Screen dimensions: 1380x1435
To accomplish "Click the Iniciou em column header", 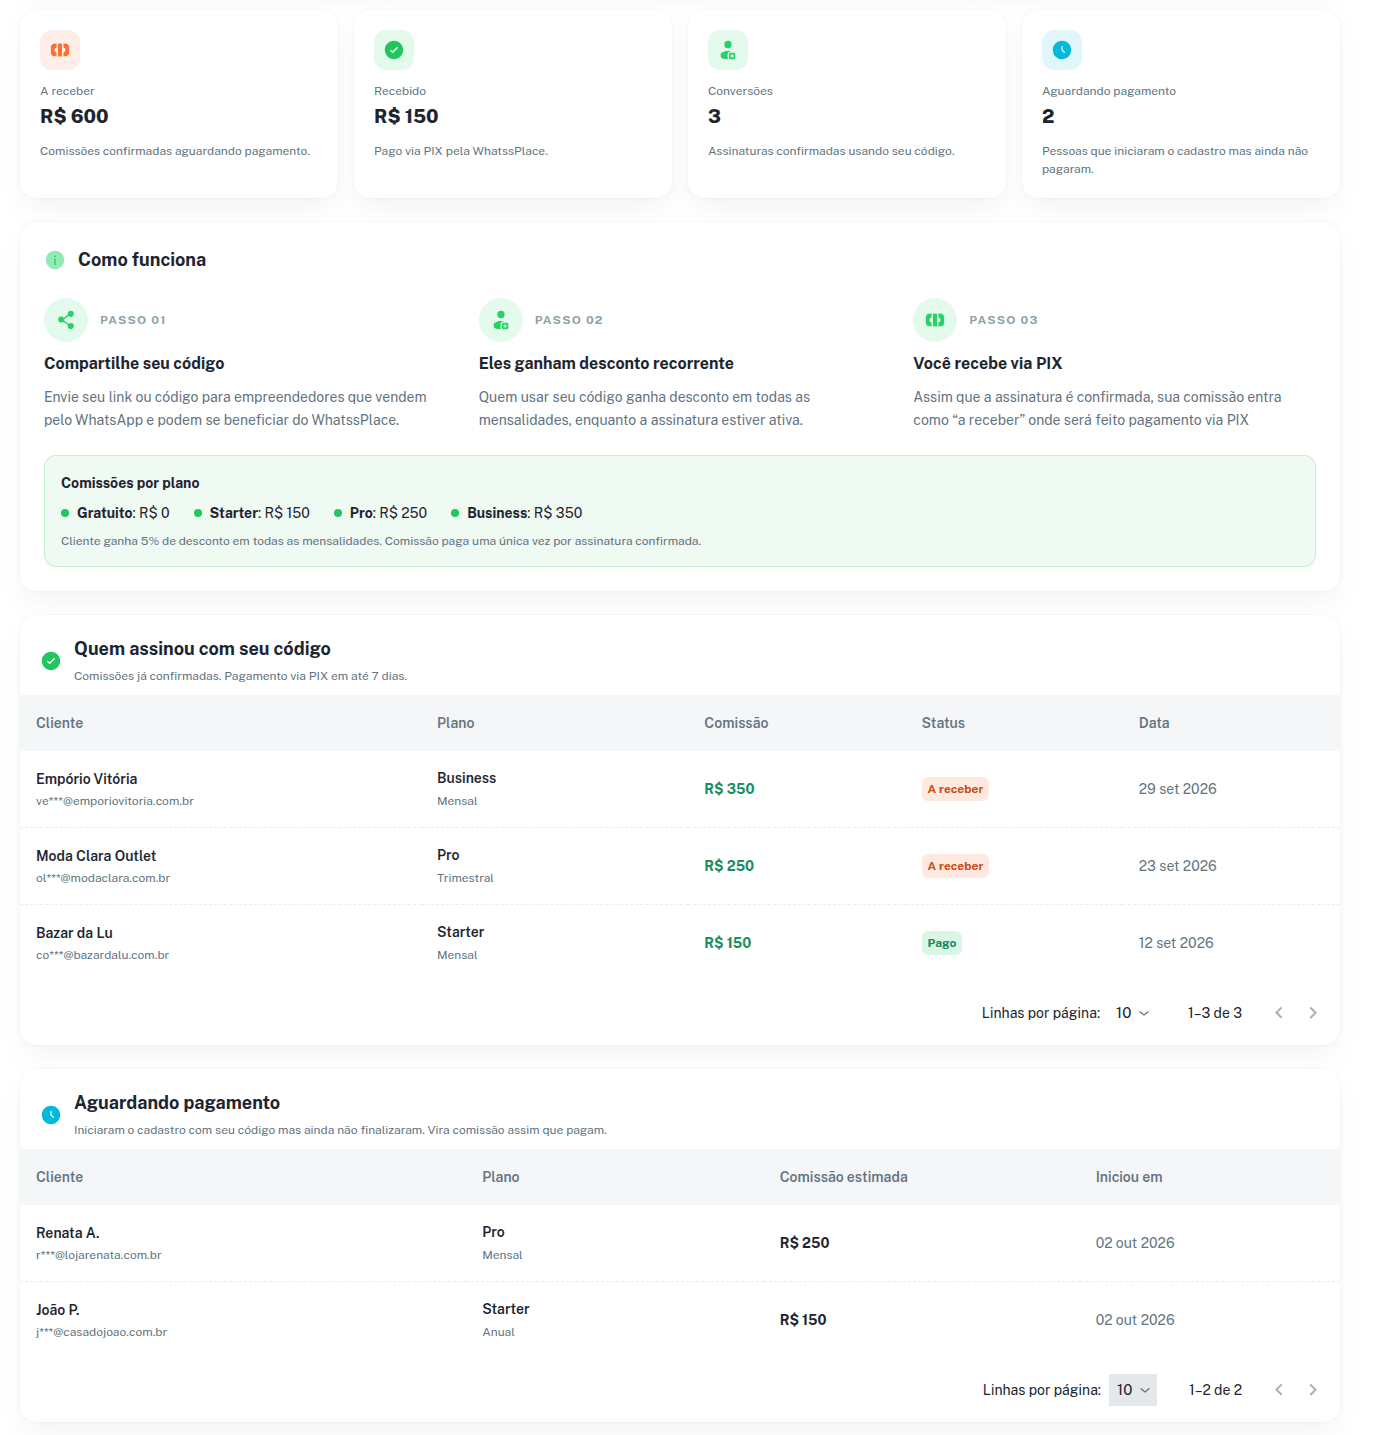I will pyautogui.click(x=1129, y=1177).
